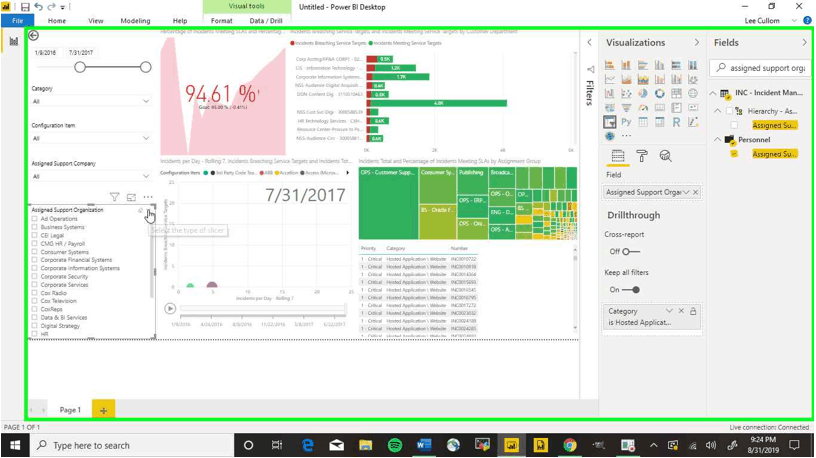Screen dimensions: 816x458
Task: Open the filter icon above the slicer
Action: tap(115, 198)
